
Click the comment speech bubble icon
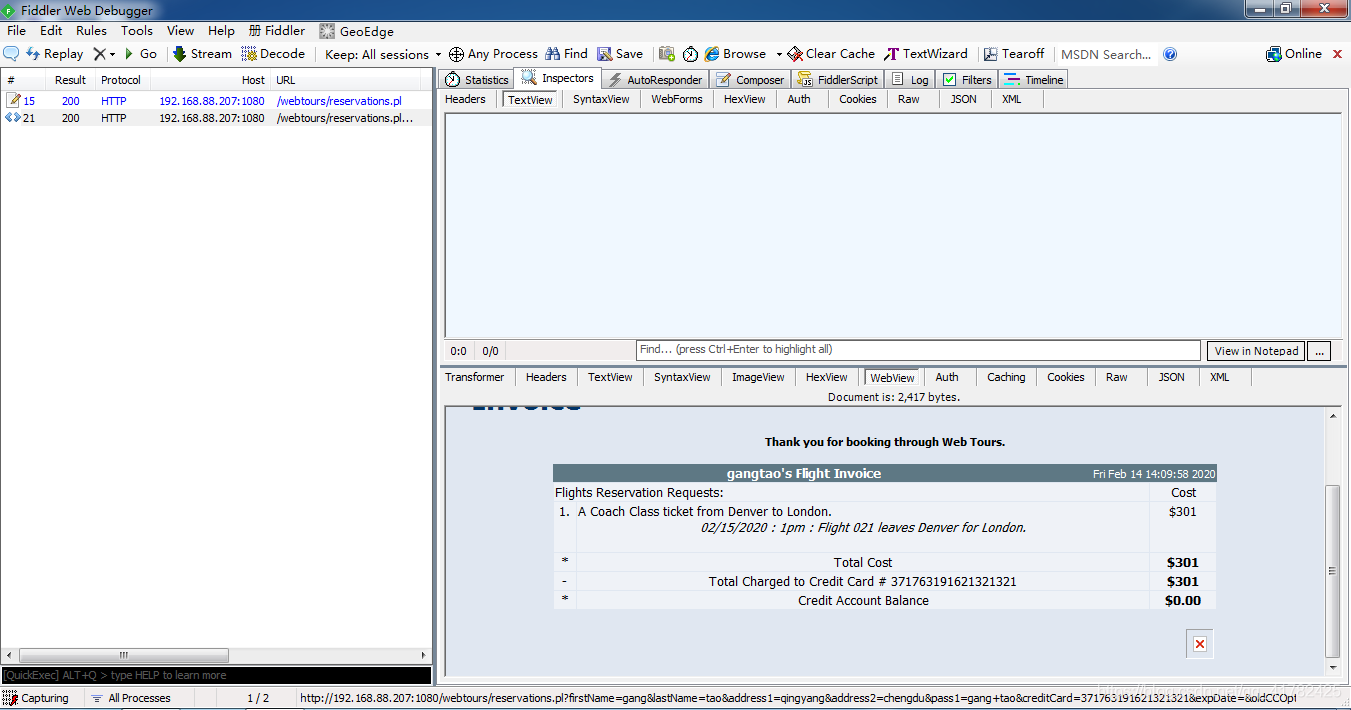click(x=11, y=54)
